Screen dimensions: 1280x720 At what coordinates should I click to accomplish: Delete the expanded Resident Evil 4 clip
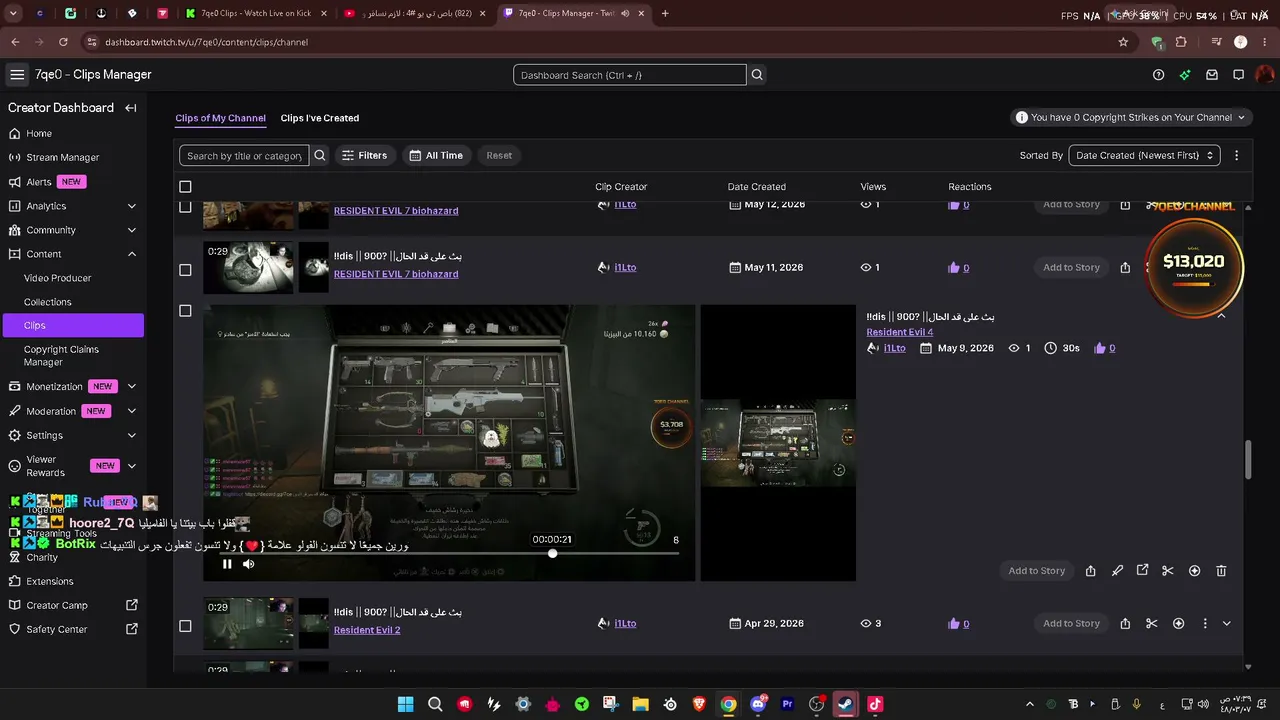click(1221, 571)
